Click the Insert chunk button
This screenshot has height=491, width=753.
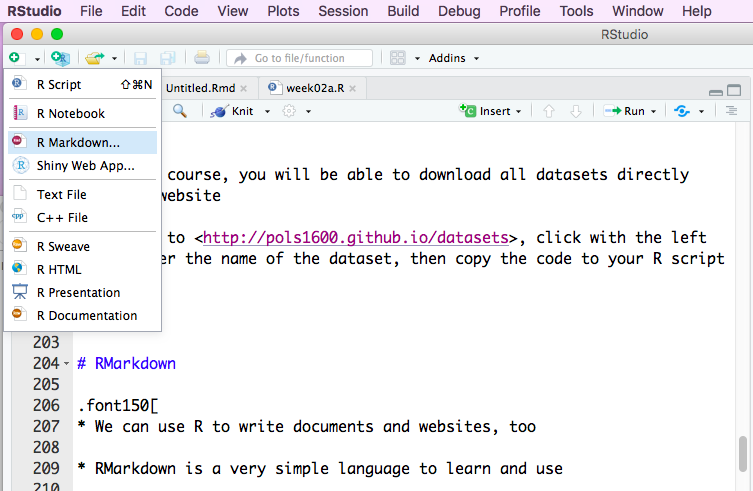(x=485, y=111)
